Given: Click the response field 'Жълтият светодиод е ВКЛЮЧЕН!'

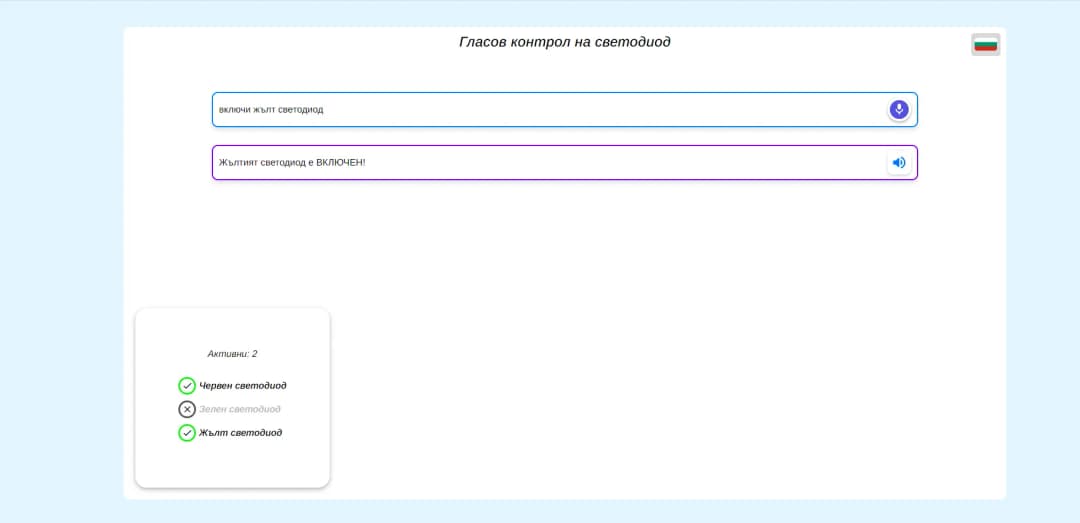Looking at the screenshot, I should [x=565, y=163].
